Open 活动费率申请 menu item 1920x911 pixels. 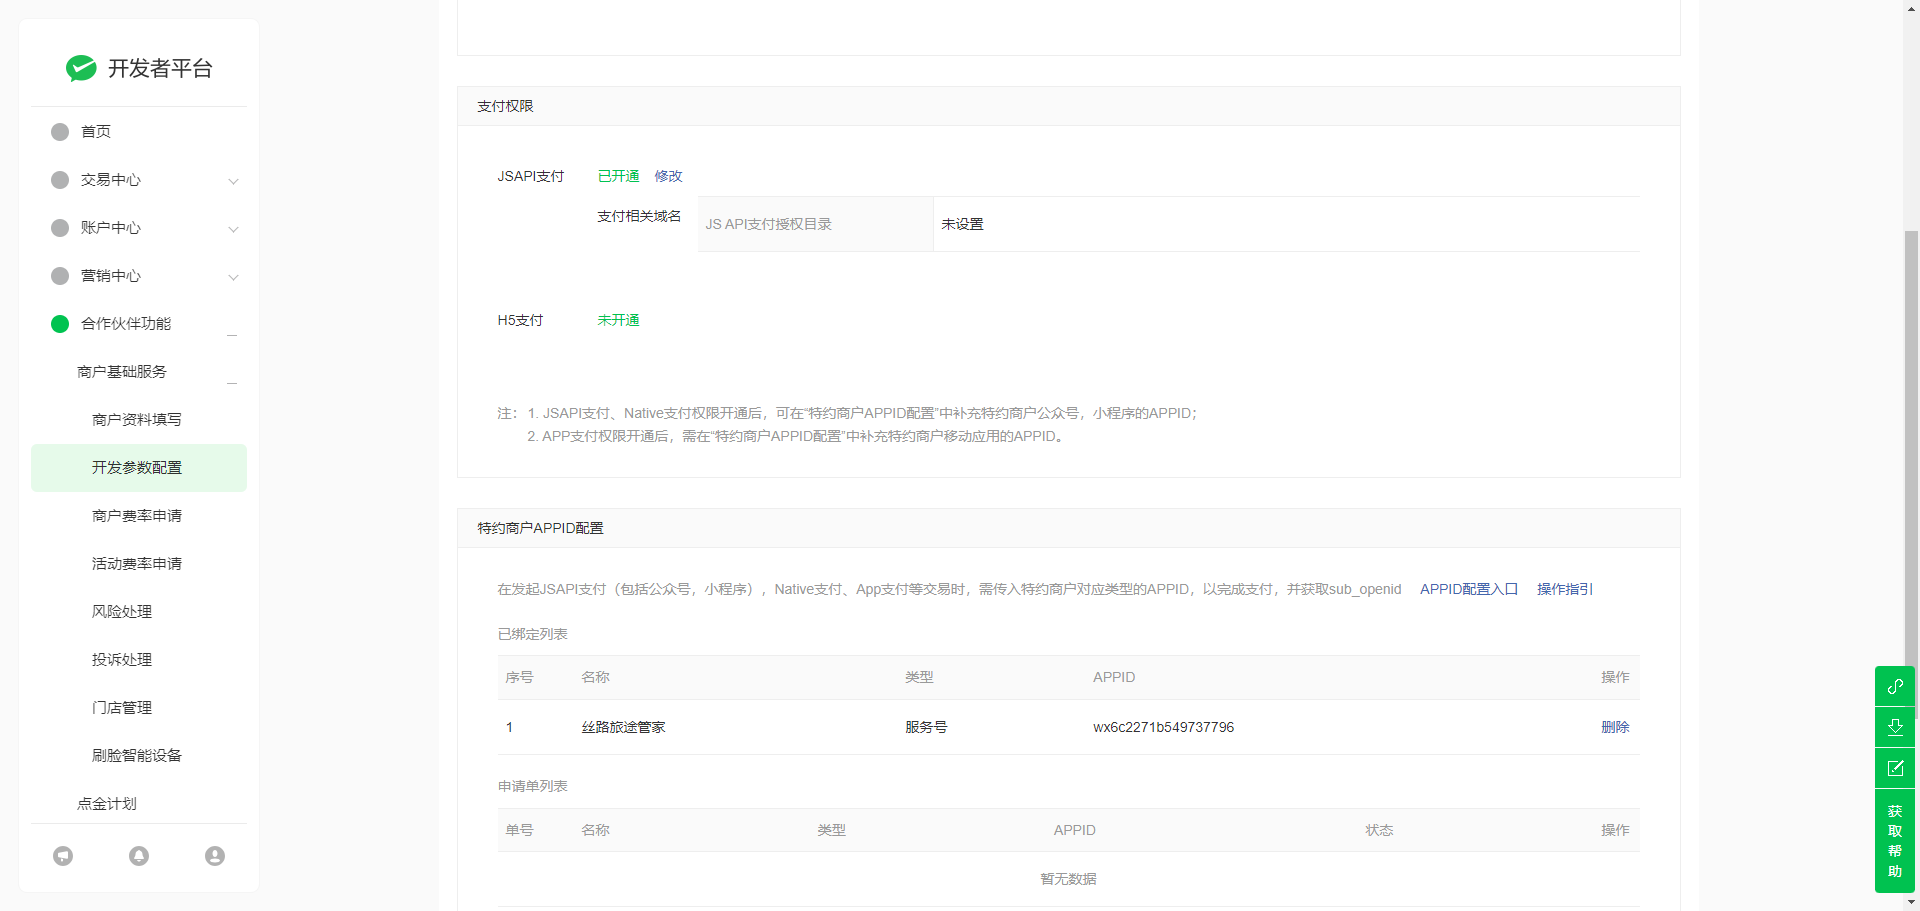137,564
